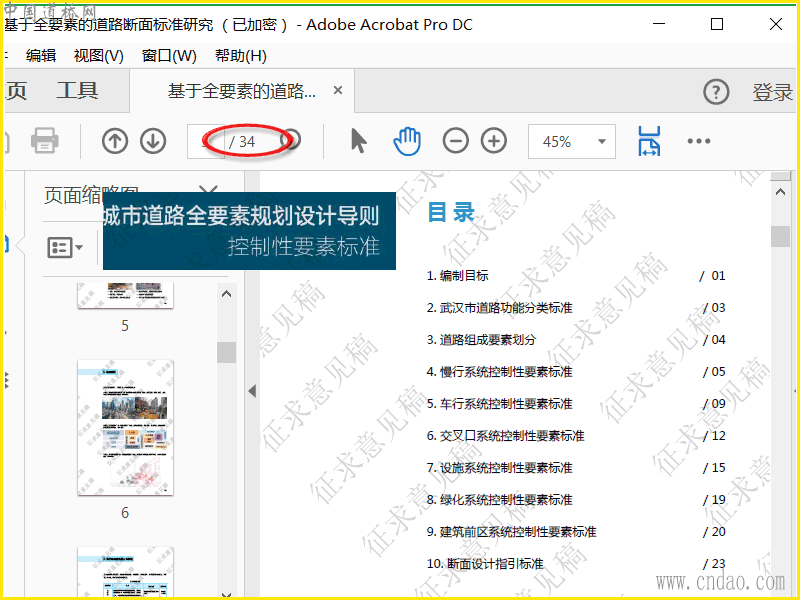Screen dimensions: 800x600
Task: Click contents entry 4. 慢行系统控制性要素标准
Action: [499, 371]
